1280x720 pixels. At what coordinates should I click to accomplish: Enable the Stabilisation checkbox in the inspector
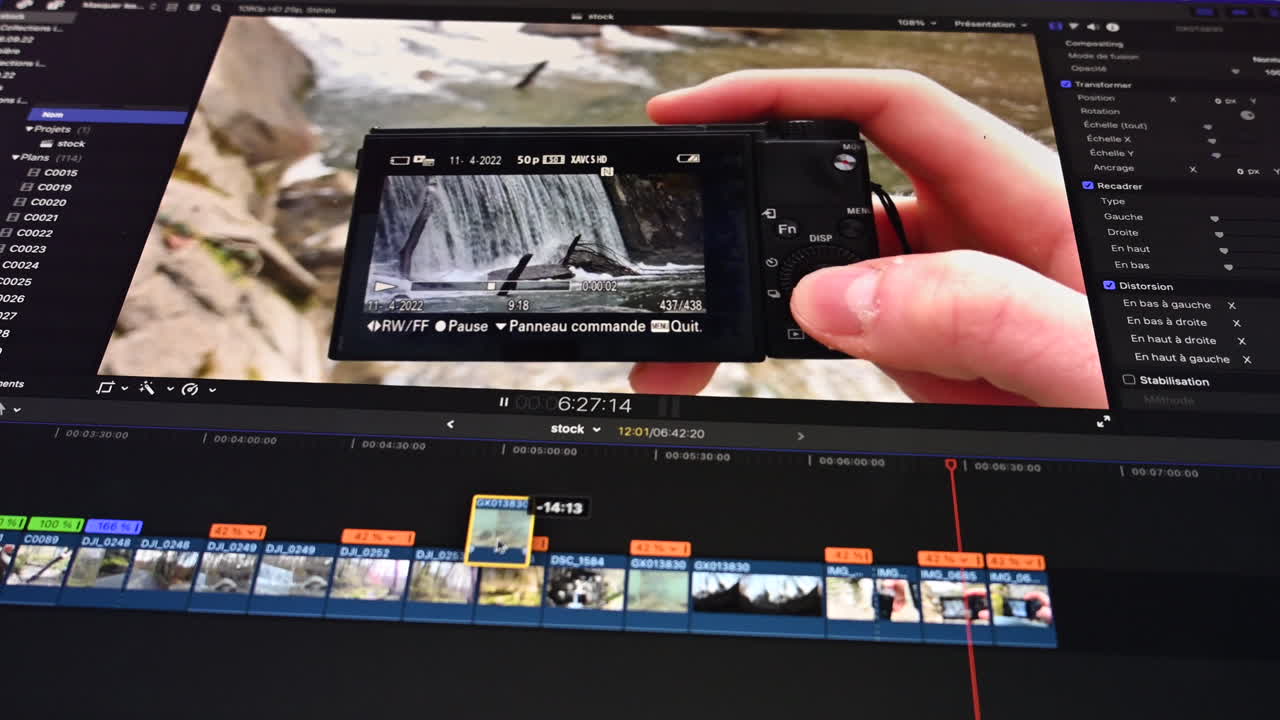pos(1129,380)
